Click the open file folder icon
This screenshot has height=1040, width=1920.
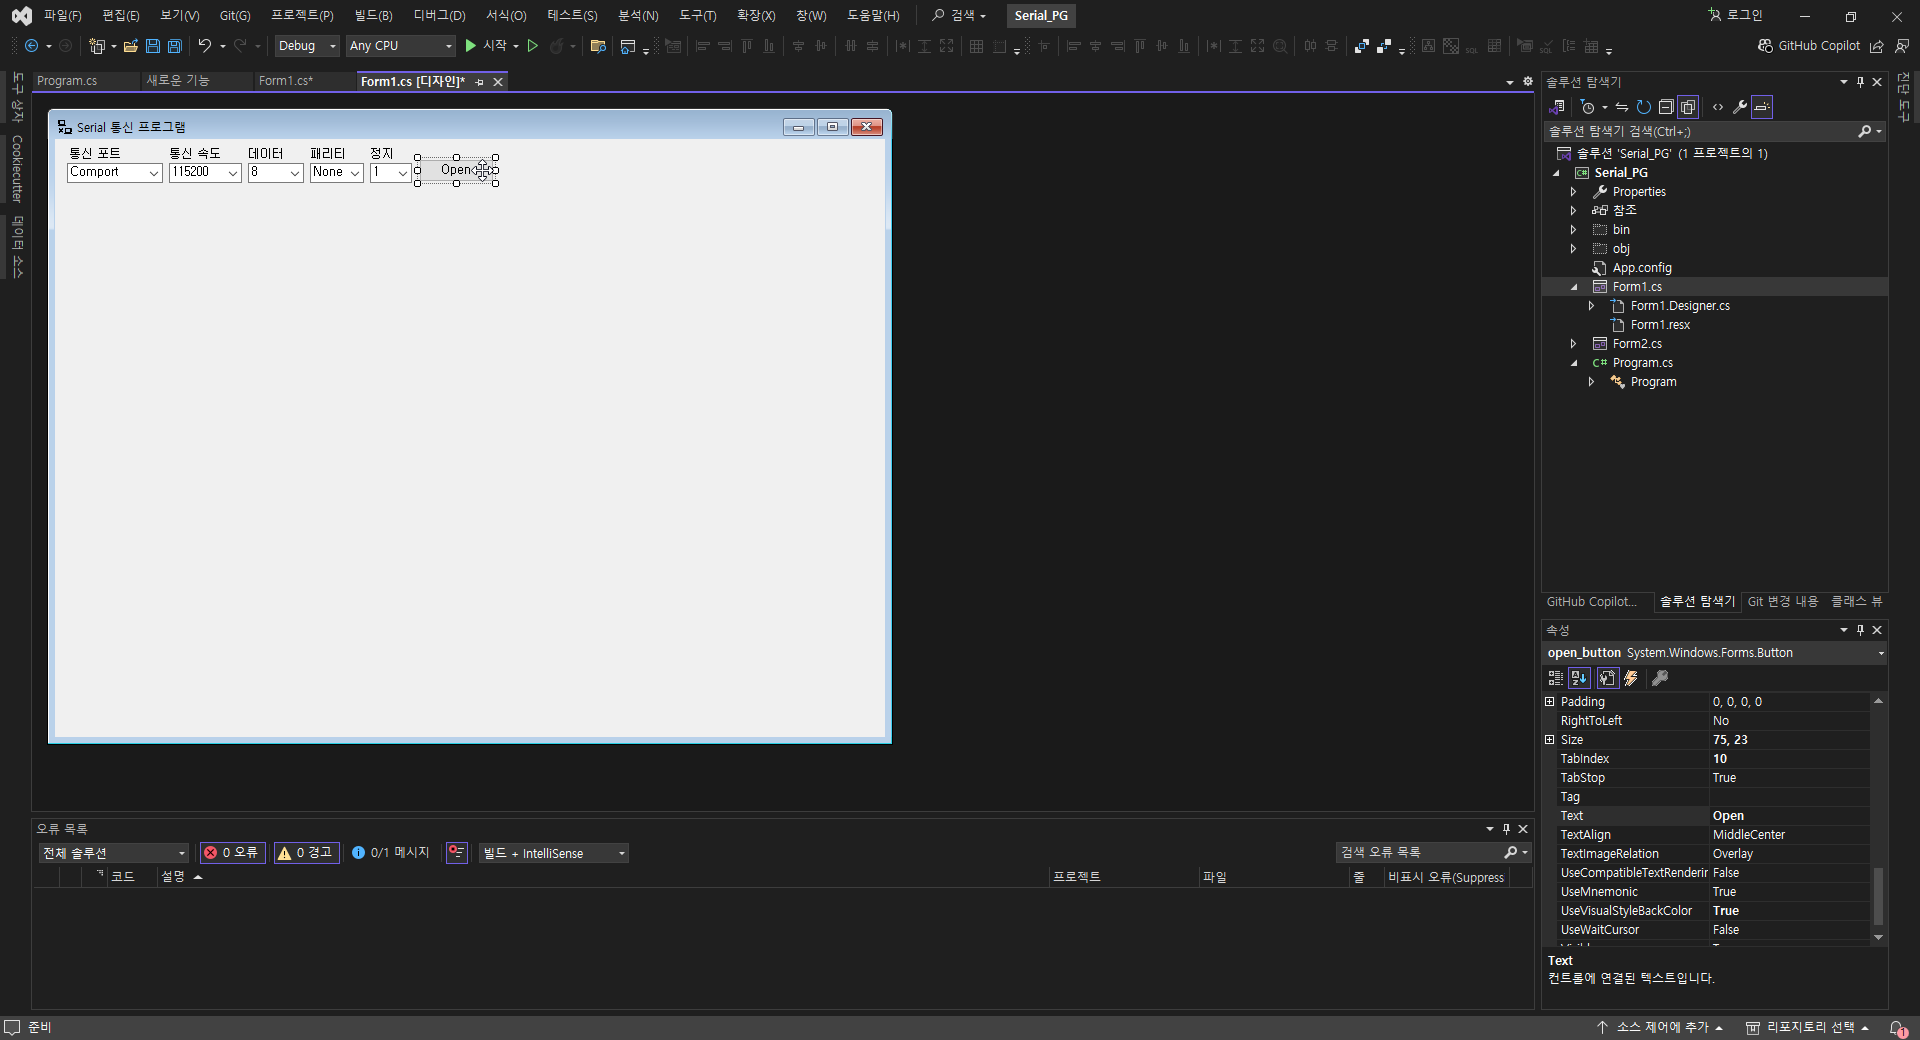coord(130,46)
